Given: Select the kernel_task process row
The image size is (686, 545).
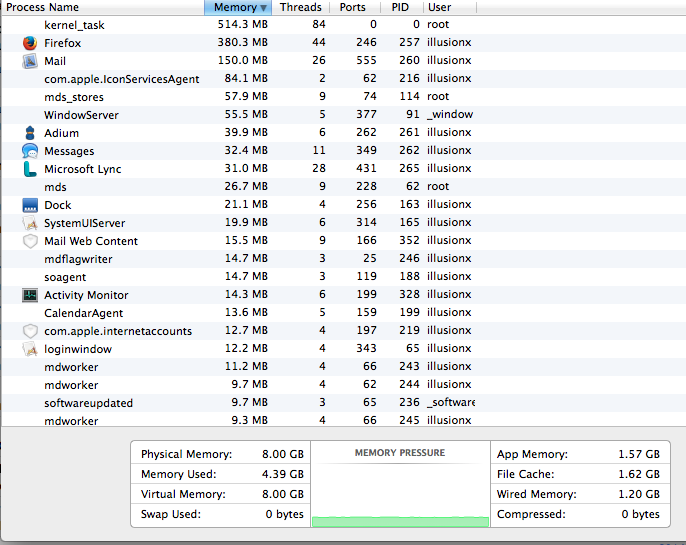Looking at the screenshot, I should [343, 25].
